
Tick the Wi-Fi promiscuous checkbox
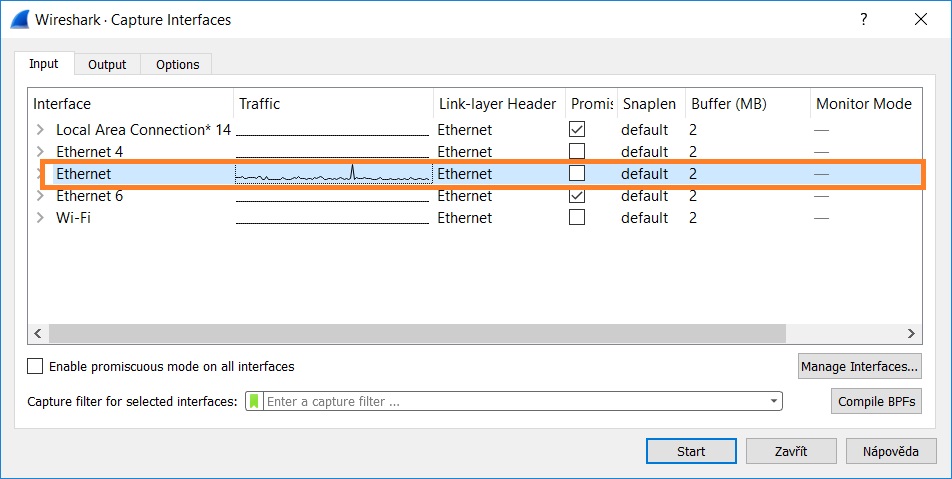click(577, 217)
